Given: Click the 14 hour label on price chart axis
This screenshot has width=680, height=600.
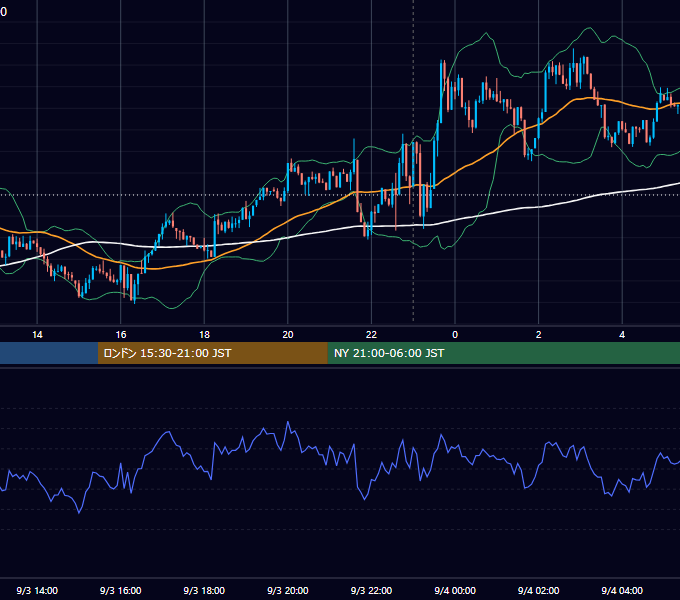Looking at the screenshot, I should (37, 335).
